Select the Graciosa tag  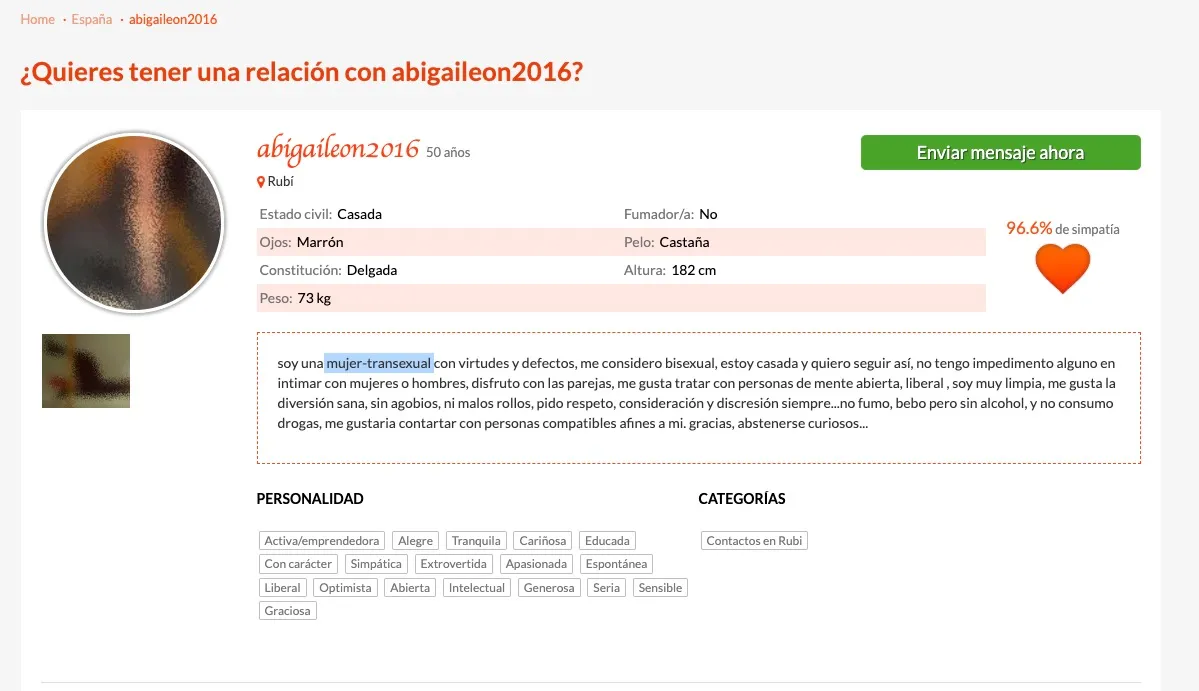coord(288,611)
